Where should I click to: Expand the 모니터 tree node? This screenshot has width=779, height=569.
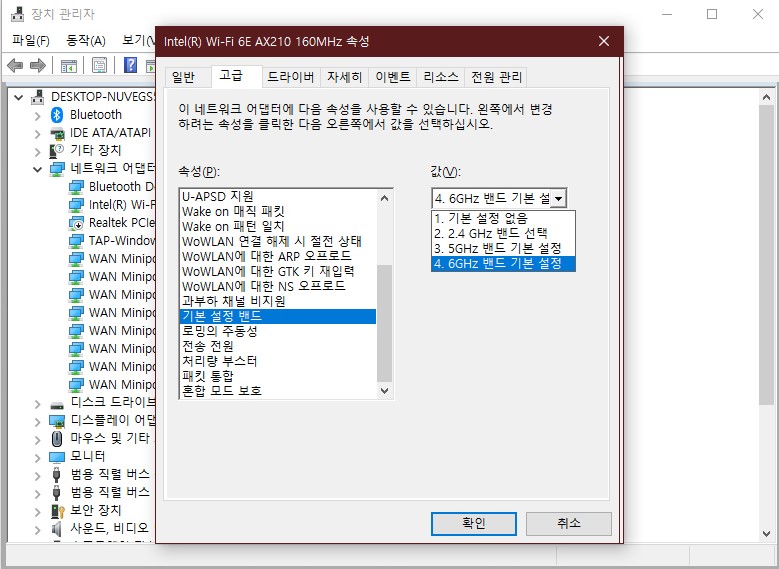pos(38,457)
